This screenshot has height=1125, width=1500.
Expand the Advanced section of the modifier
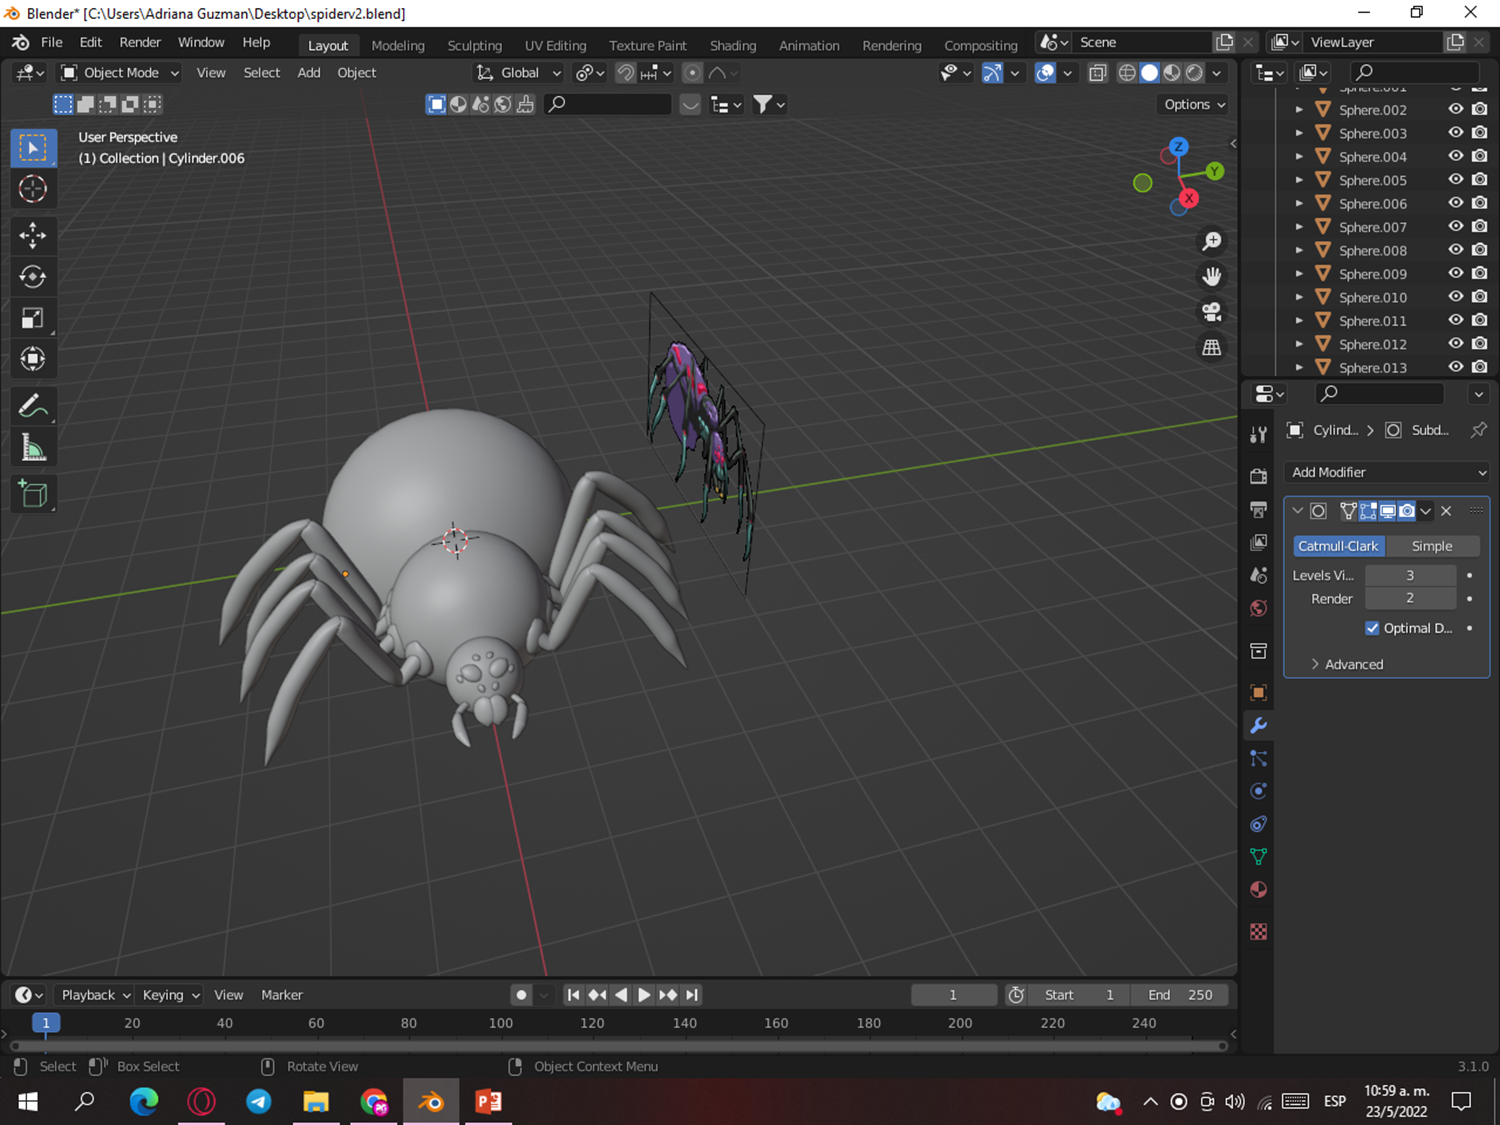[1347, 664]
